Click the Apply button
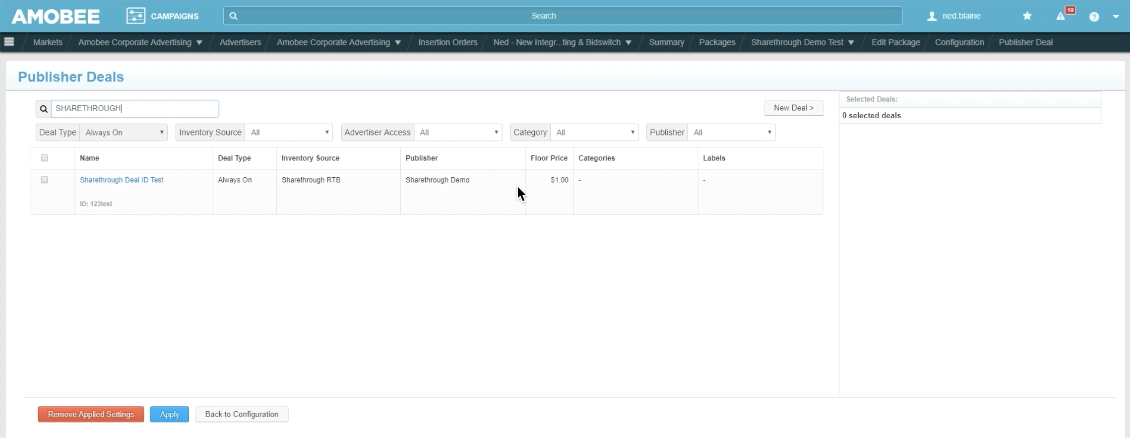Viewport: 1130px width, 438px height. point(169,414)
